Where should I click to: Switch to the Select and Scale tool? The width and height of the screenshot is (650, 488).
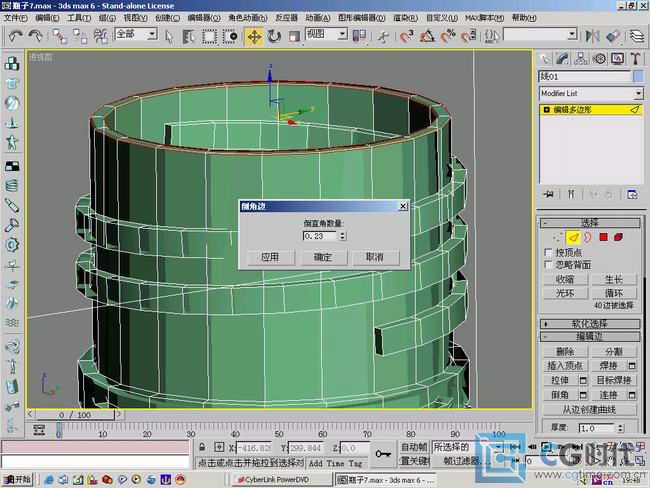point(294,36)
